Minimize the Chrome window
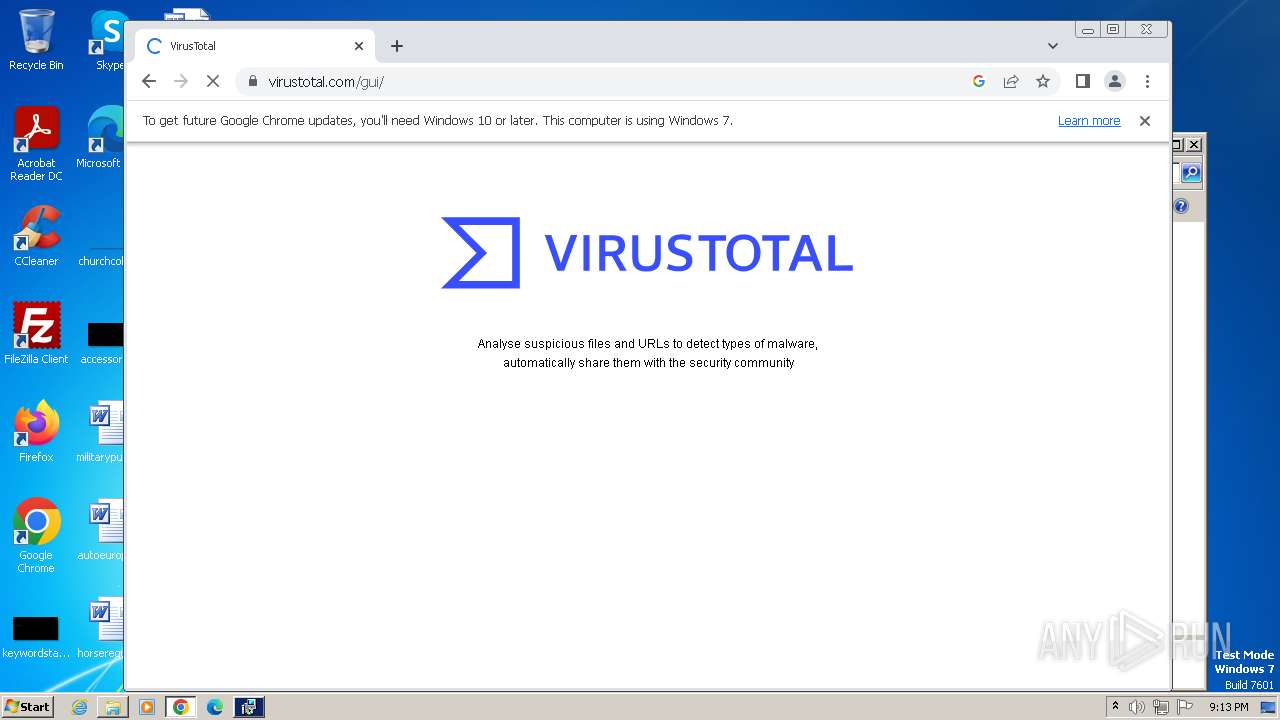Image resolution: width=1280 pixels, height=720 pixels. click(1087, 30)
